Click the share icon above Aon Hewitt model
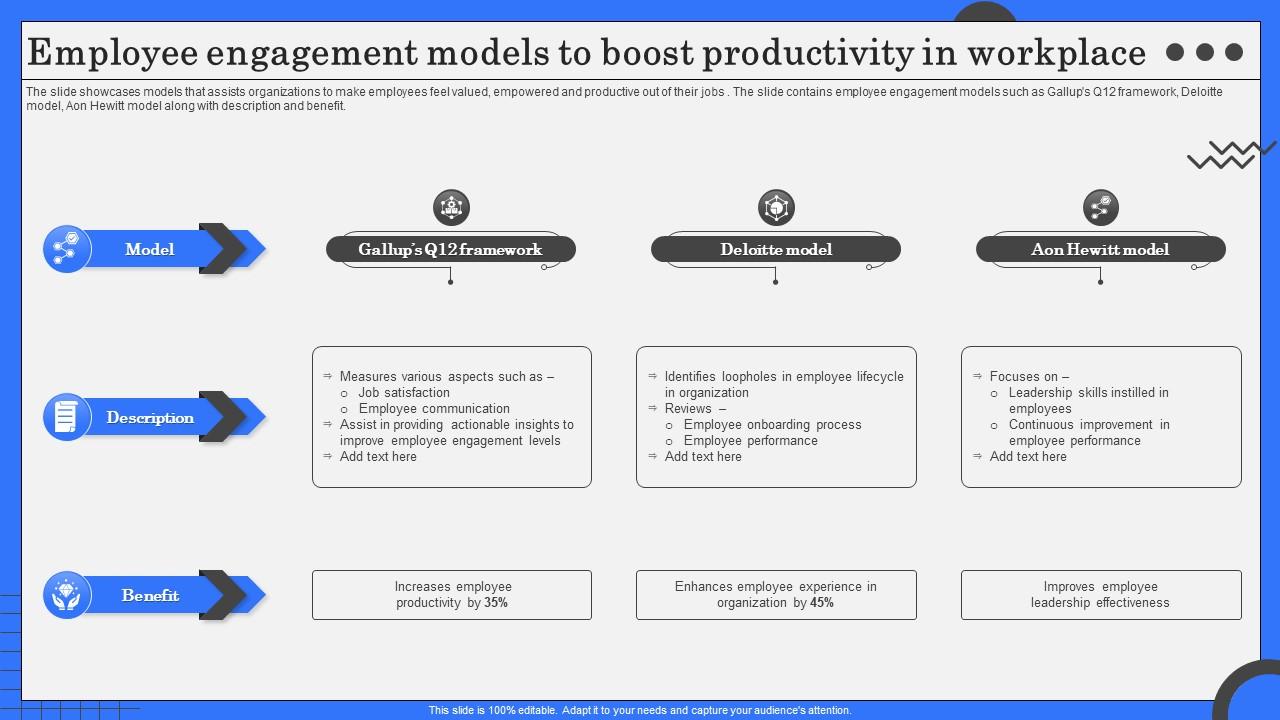Image resolution: width=1280 pixels, height=720 pixels. click(1100, 207)
